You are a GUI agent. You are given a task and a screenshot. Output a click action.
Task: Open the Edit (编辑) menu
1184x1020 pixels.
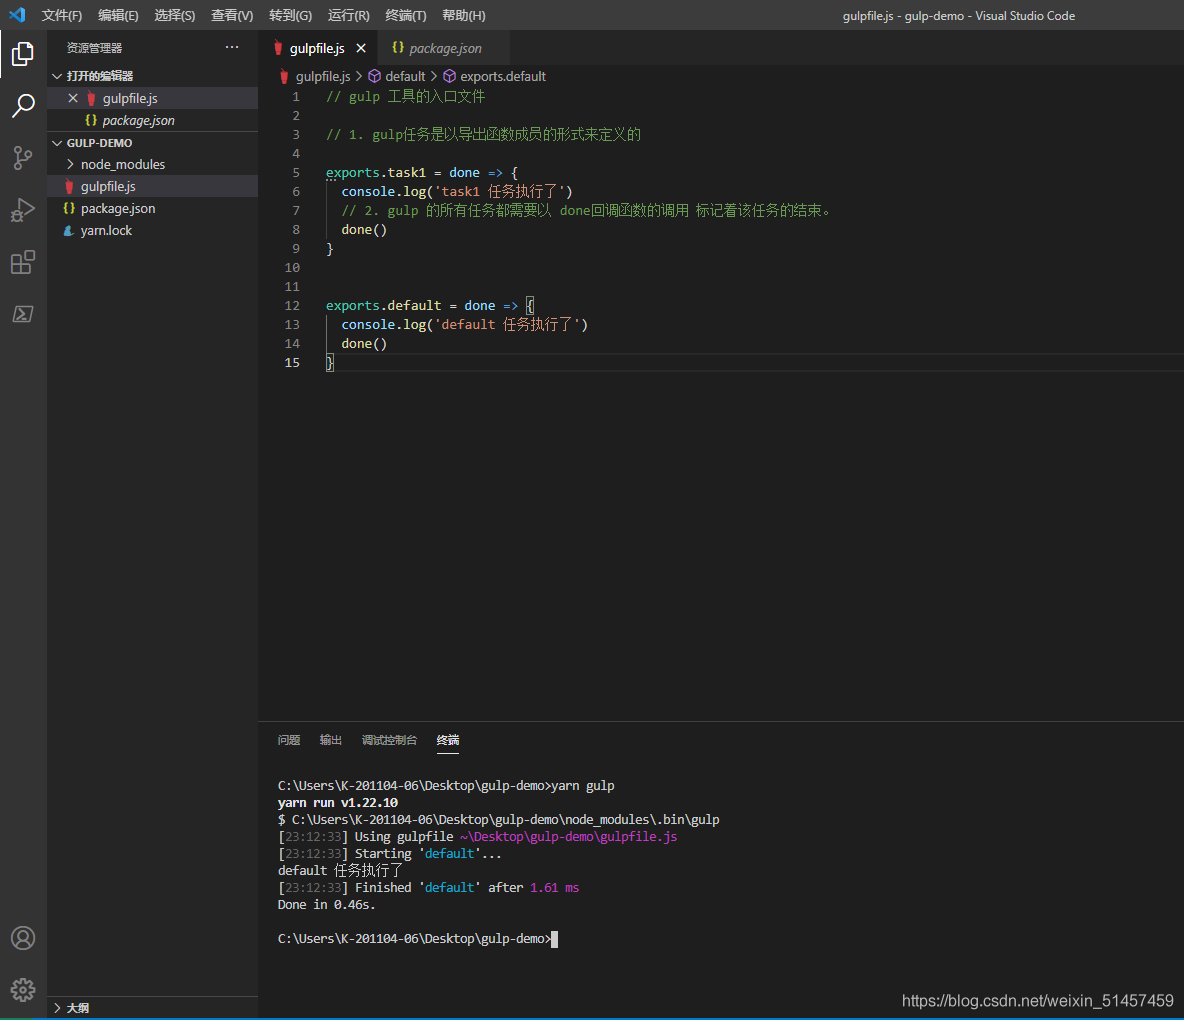coord(118,15)
